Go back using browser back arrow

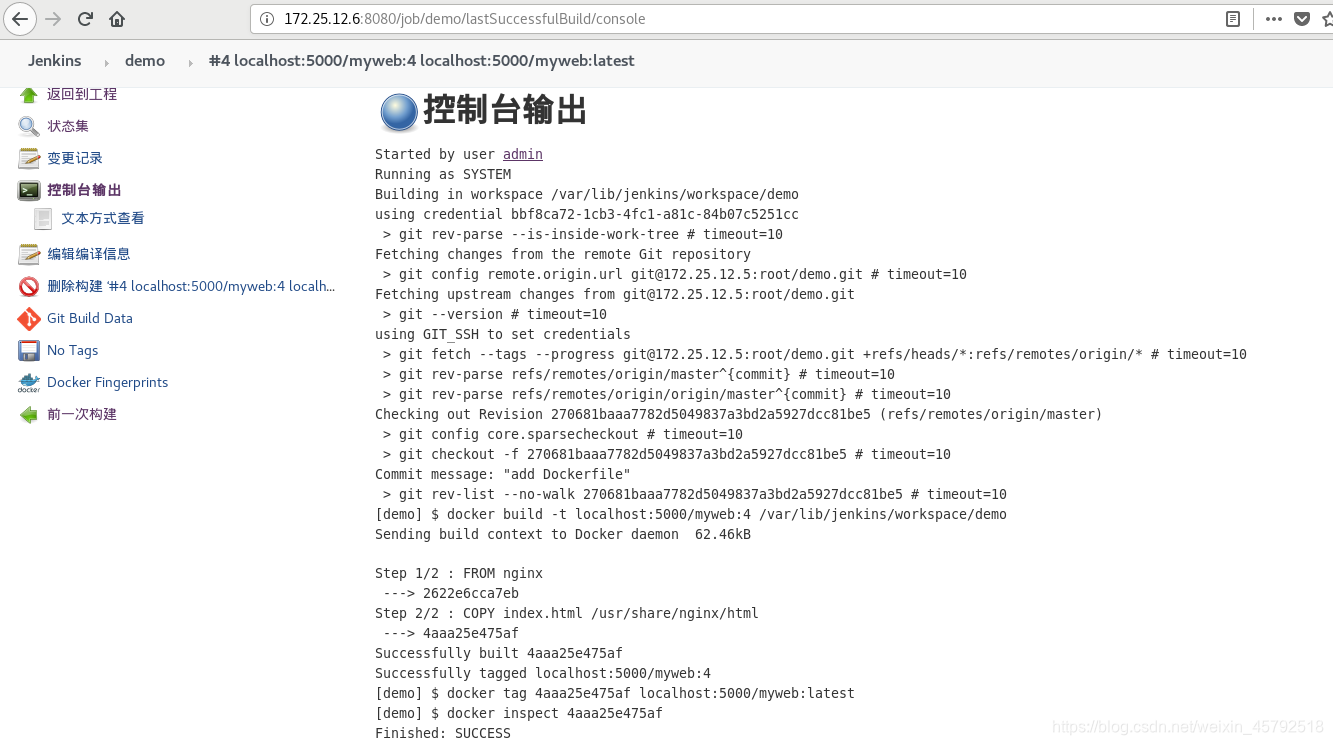20,18
